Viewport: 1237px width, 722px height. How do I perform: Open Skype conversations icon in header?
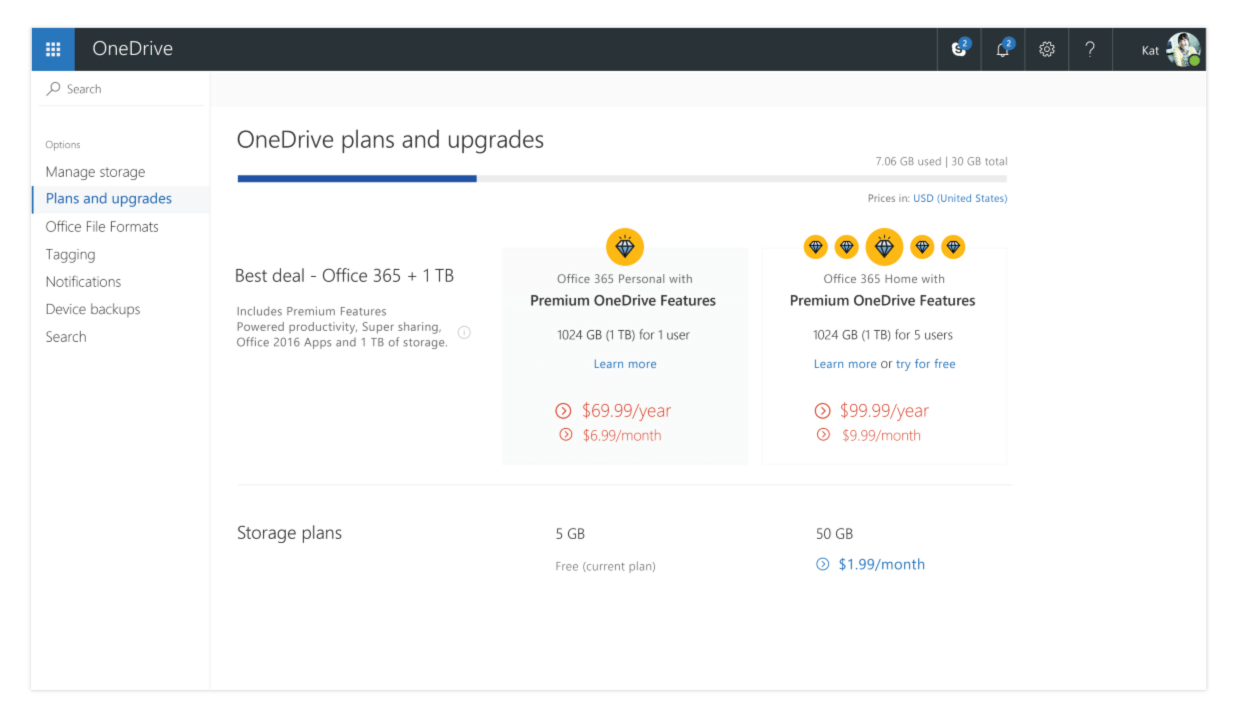coord(960,49)
